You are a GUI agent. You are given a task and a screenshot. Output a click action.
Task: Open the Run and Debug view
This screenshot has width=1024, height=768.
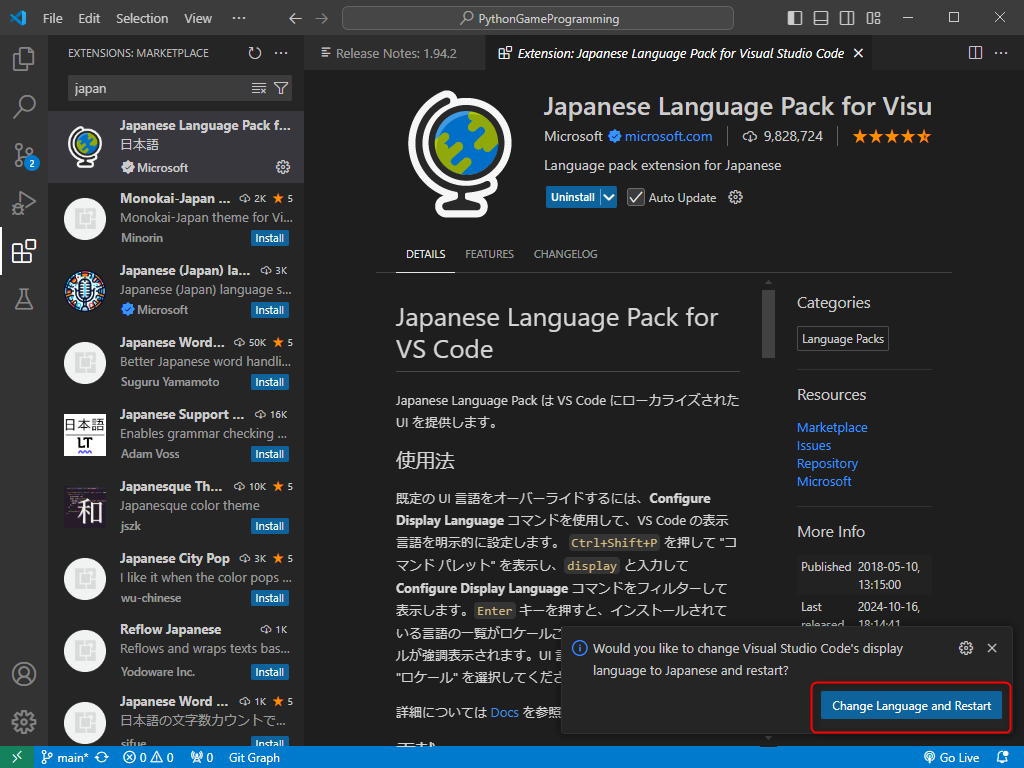point(24,203)
